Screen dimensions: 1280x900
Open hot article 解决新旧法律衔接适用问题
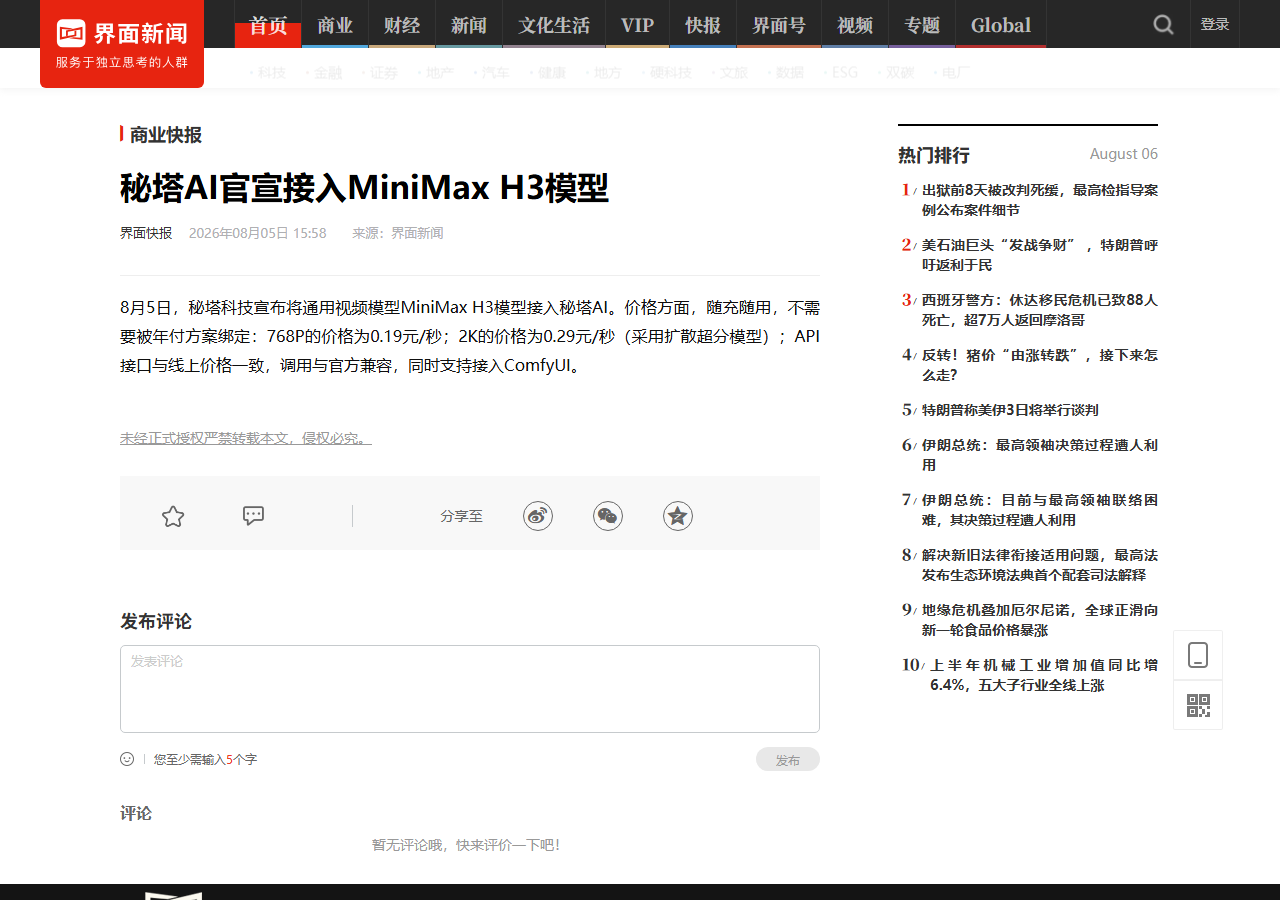click(1040, 565)
